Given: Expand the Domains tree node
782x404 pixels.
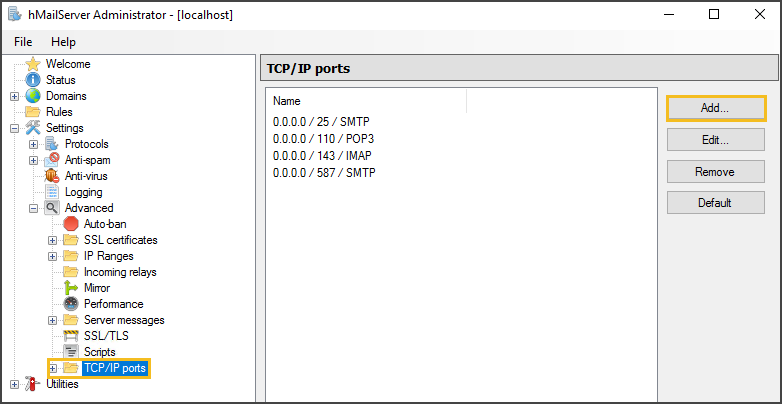Looking at the screenshot, I should (x=14, y=96).
